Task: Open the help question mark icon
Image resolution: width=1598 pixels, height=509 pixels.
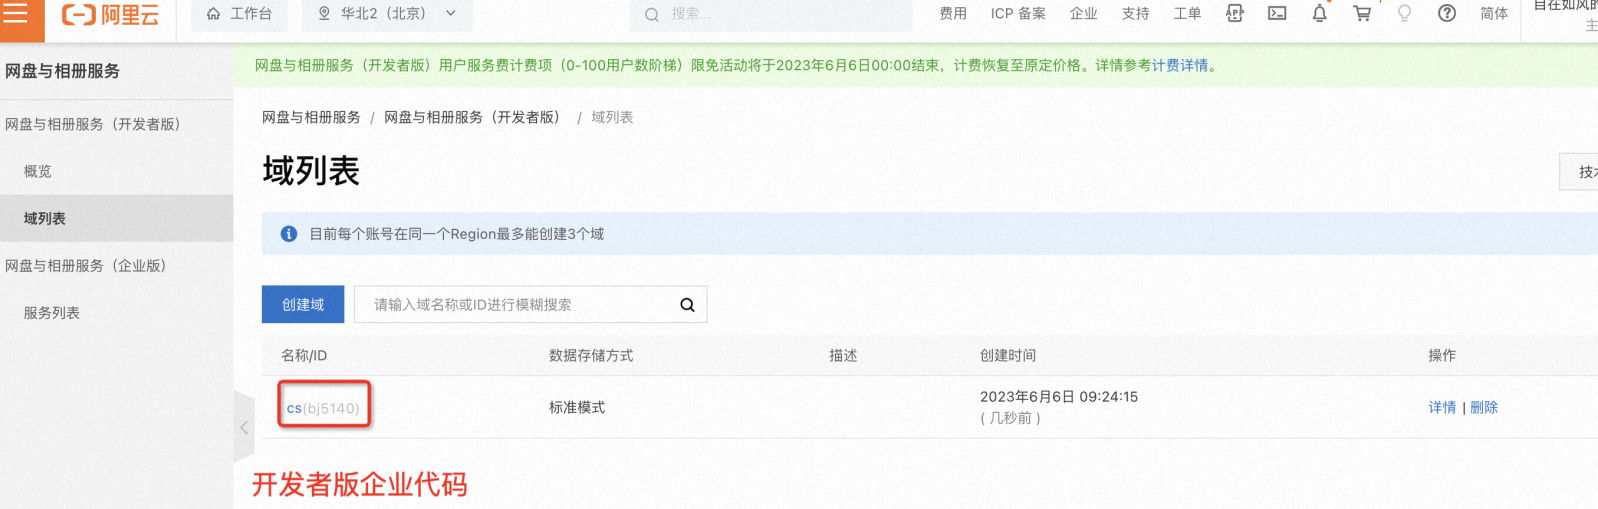Action: [x=1447, y=13]
